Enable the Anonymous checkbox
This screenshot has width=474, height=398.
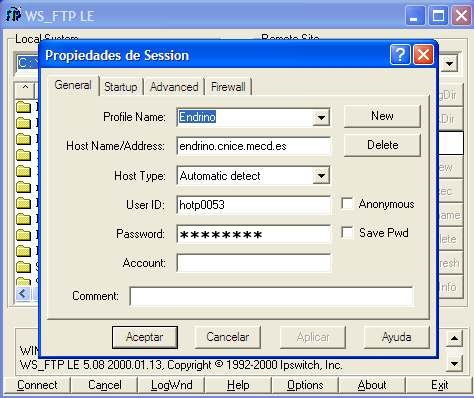347,204
